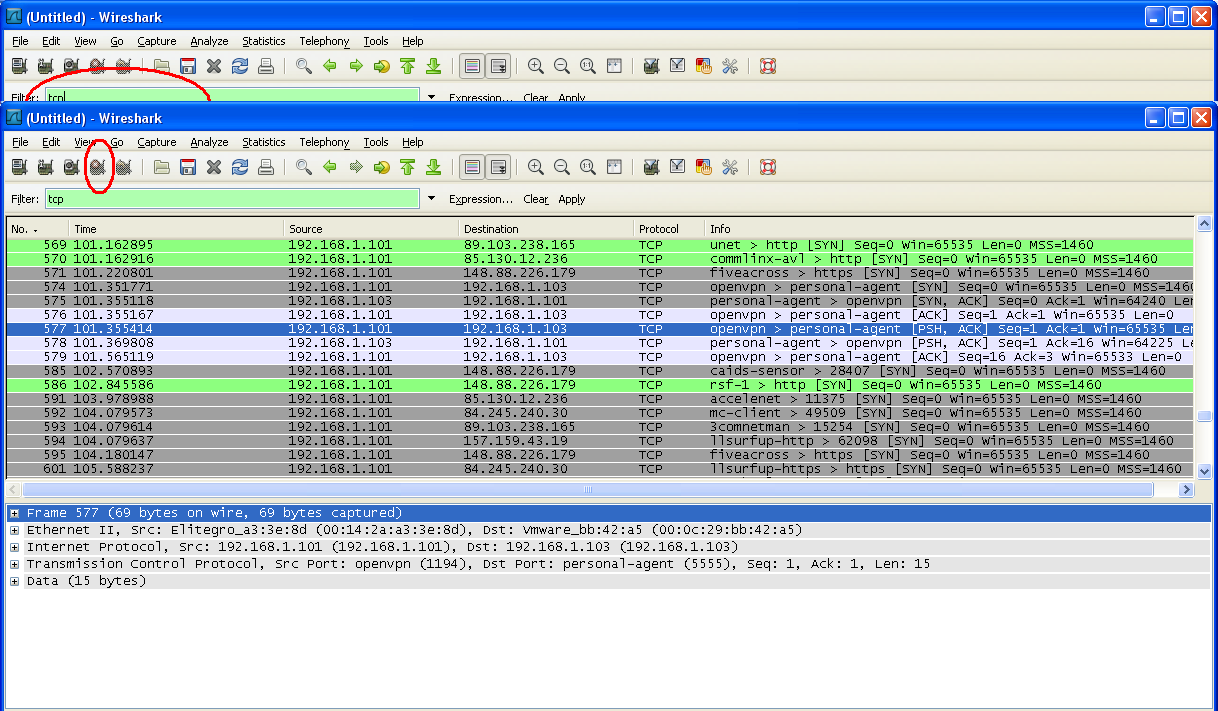Select packet 569 unet > http row
Viewport: 1218px width, 711px height.
click(x=600, y=244)
